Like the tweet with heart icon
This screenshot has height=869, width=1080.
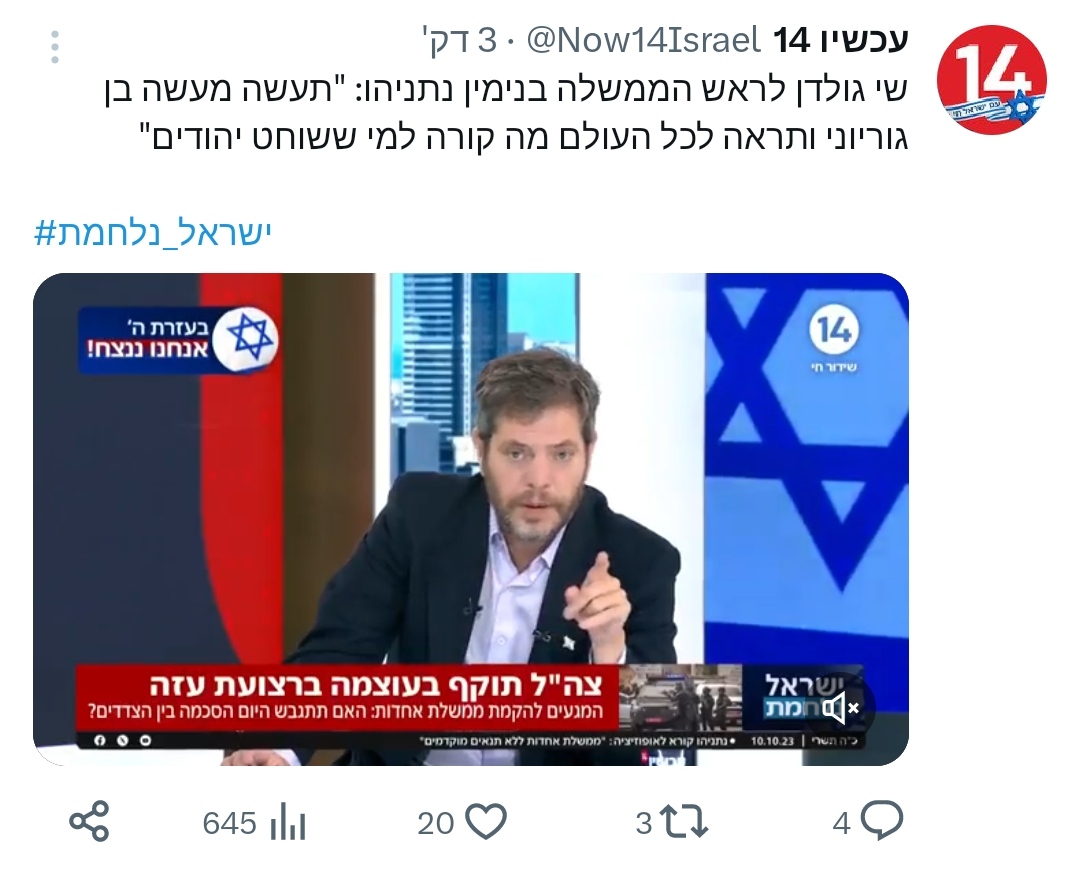pyautogui.click(x=486, y=821)
